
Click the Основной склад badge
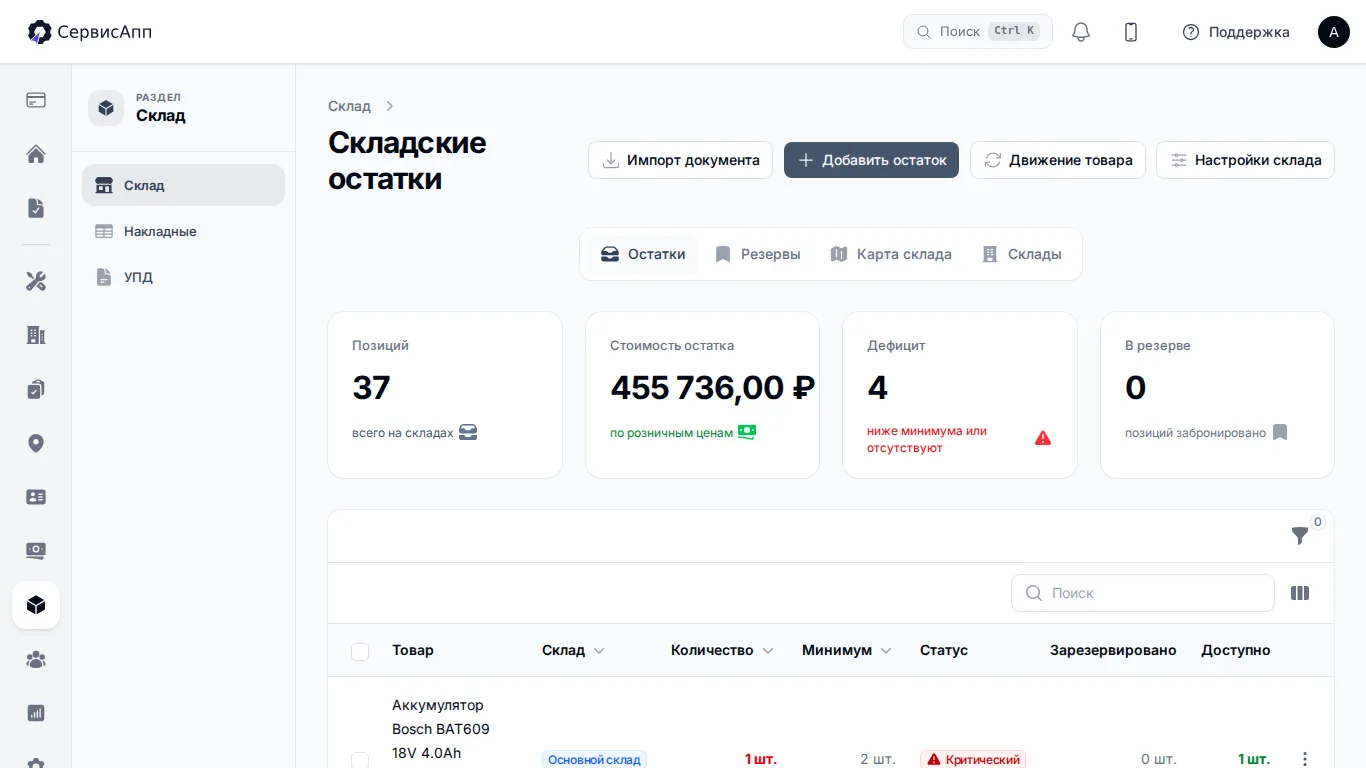(x=594, y=760)
